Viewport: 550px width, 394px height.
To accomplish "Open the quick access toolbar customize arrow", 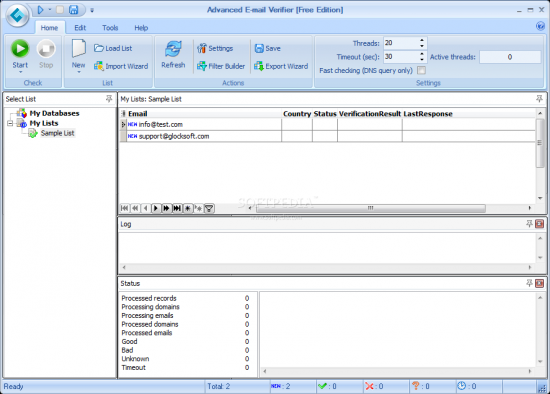I will tap(92, 11).
